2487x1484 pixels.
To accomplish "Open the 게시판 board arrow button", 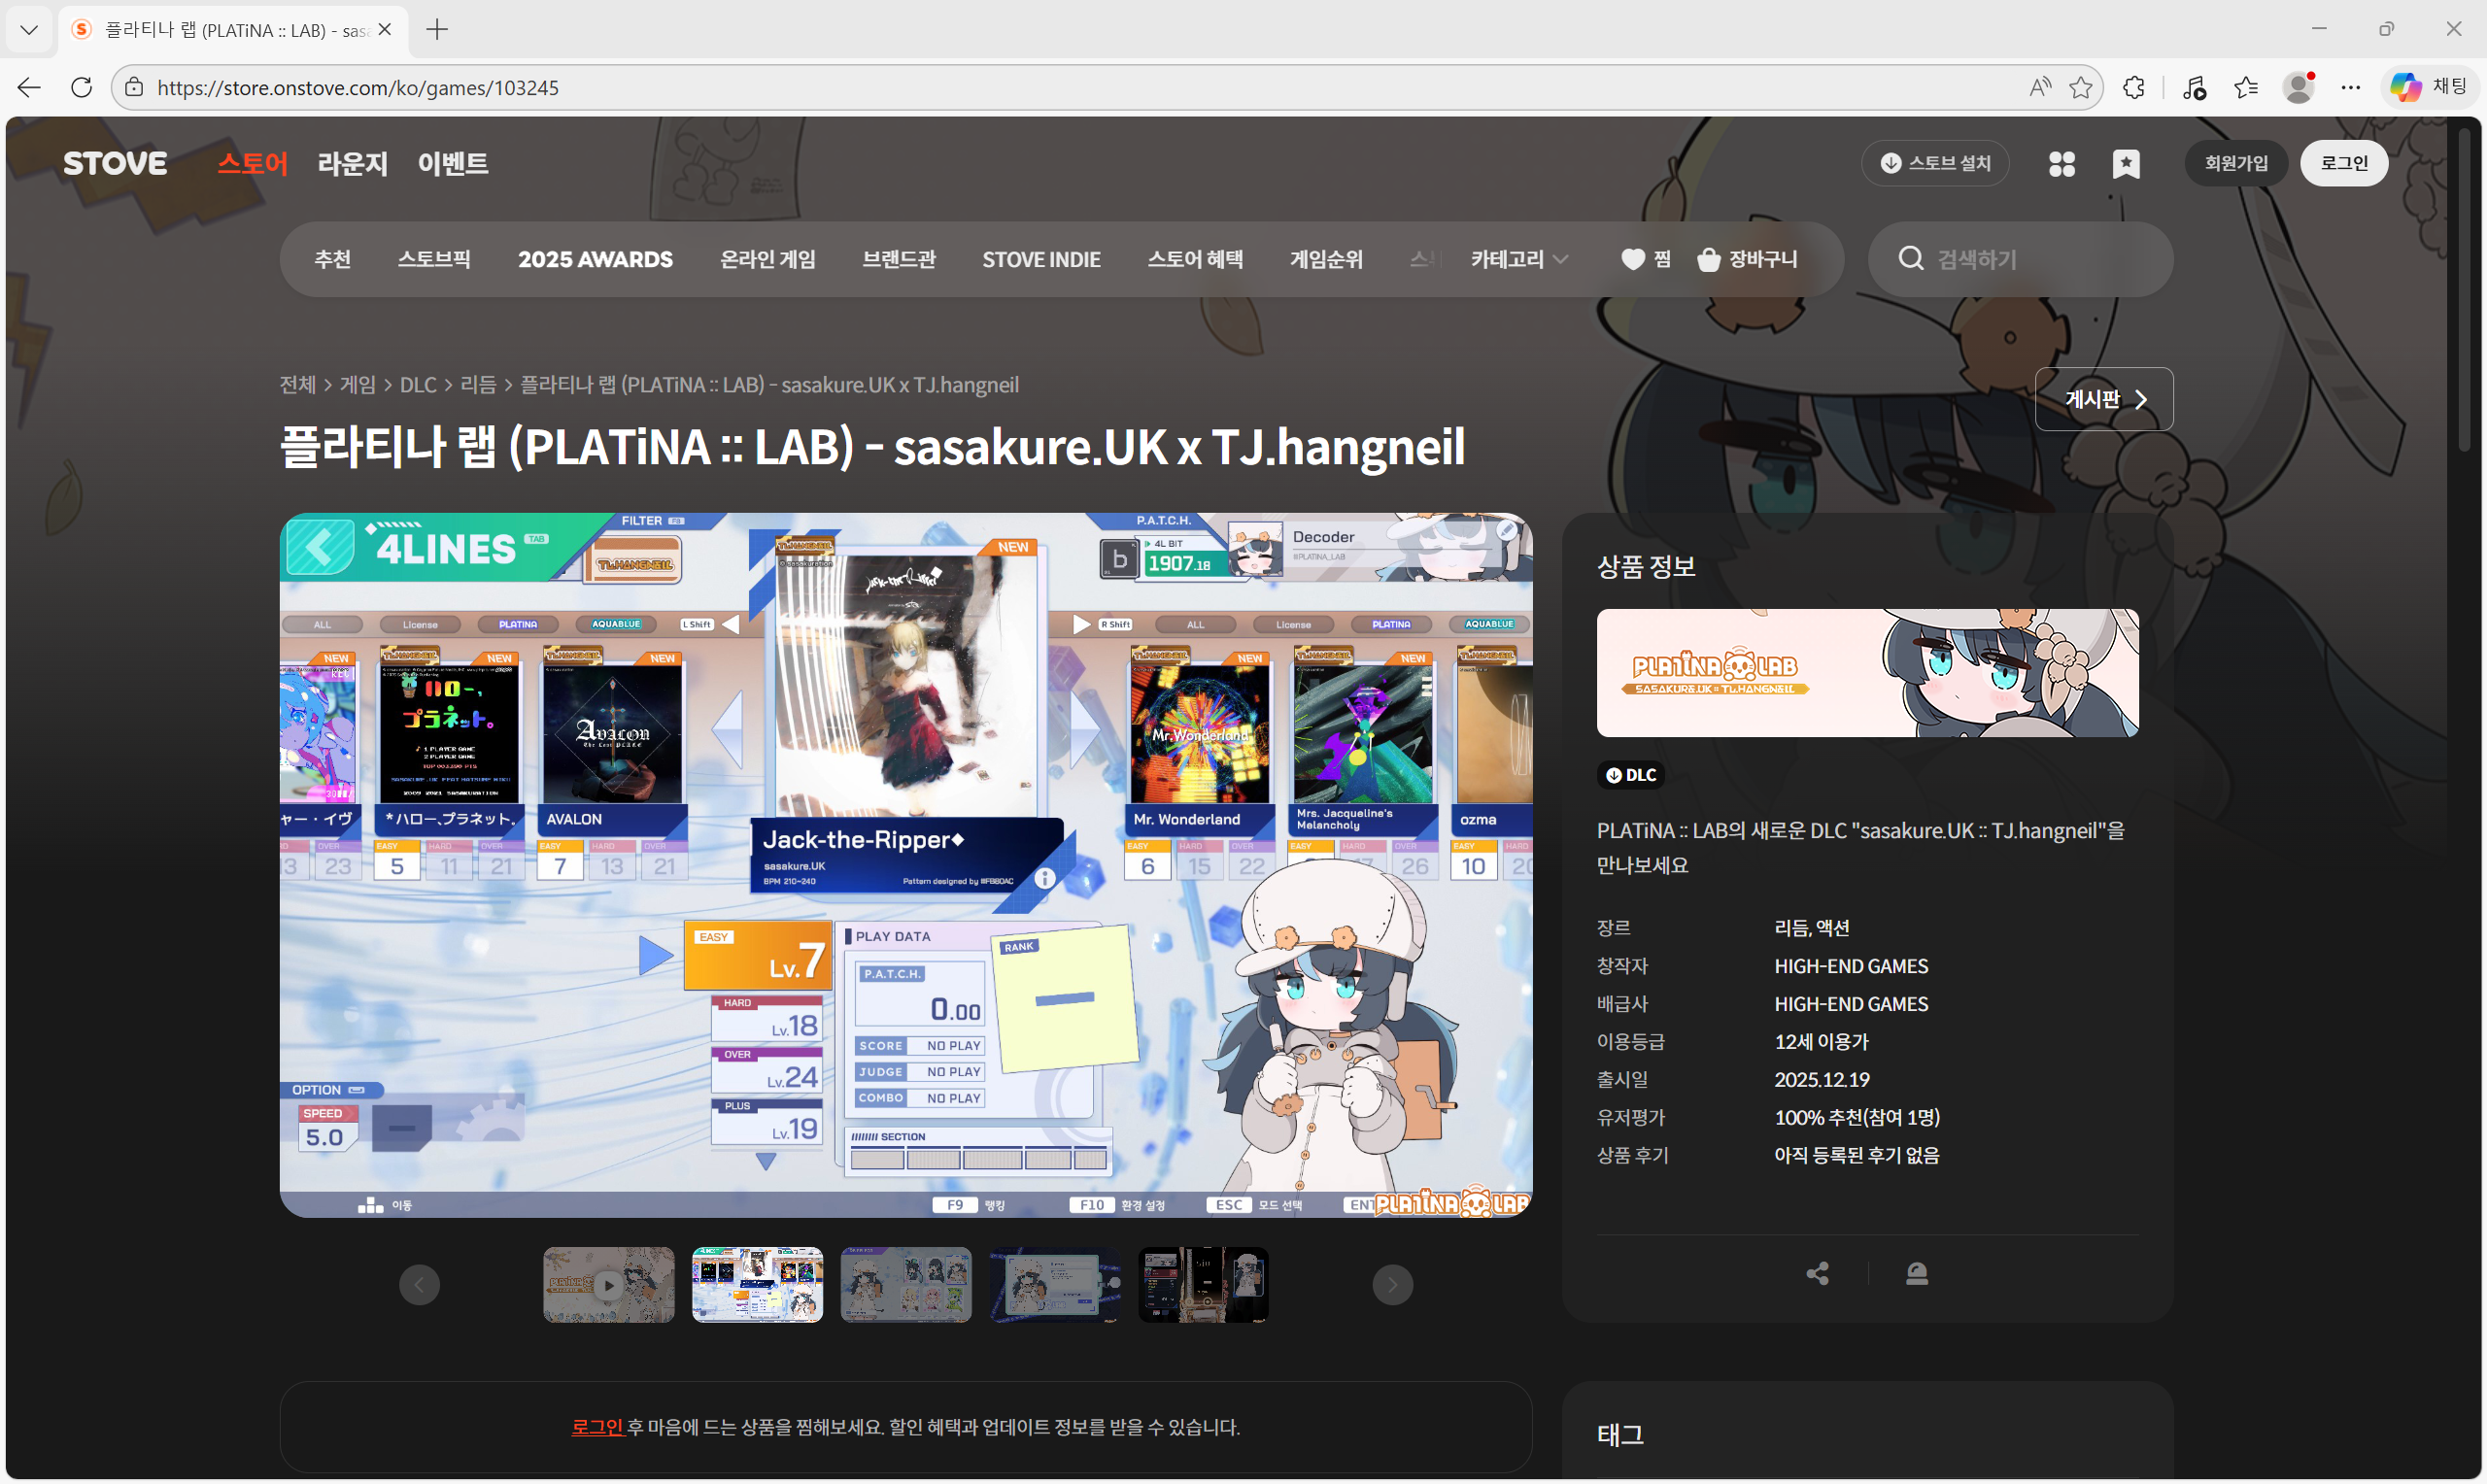I will (2103, 399).
